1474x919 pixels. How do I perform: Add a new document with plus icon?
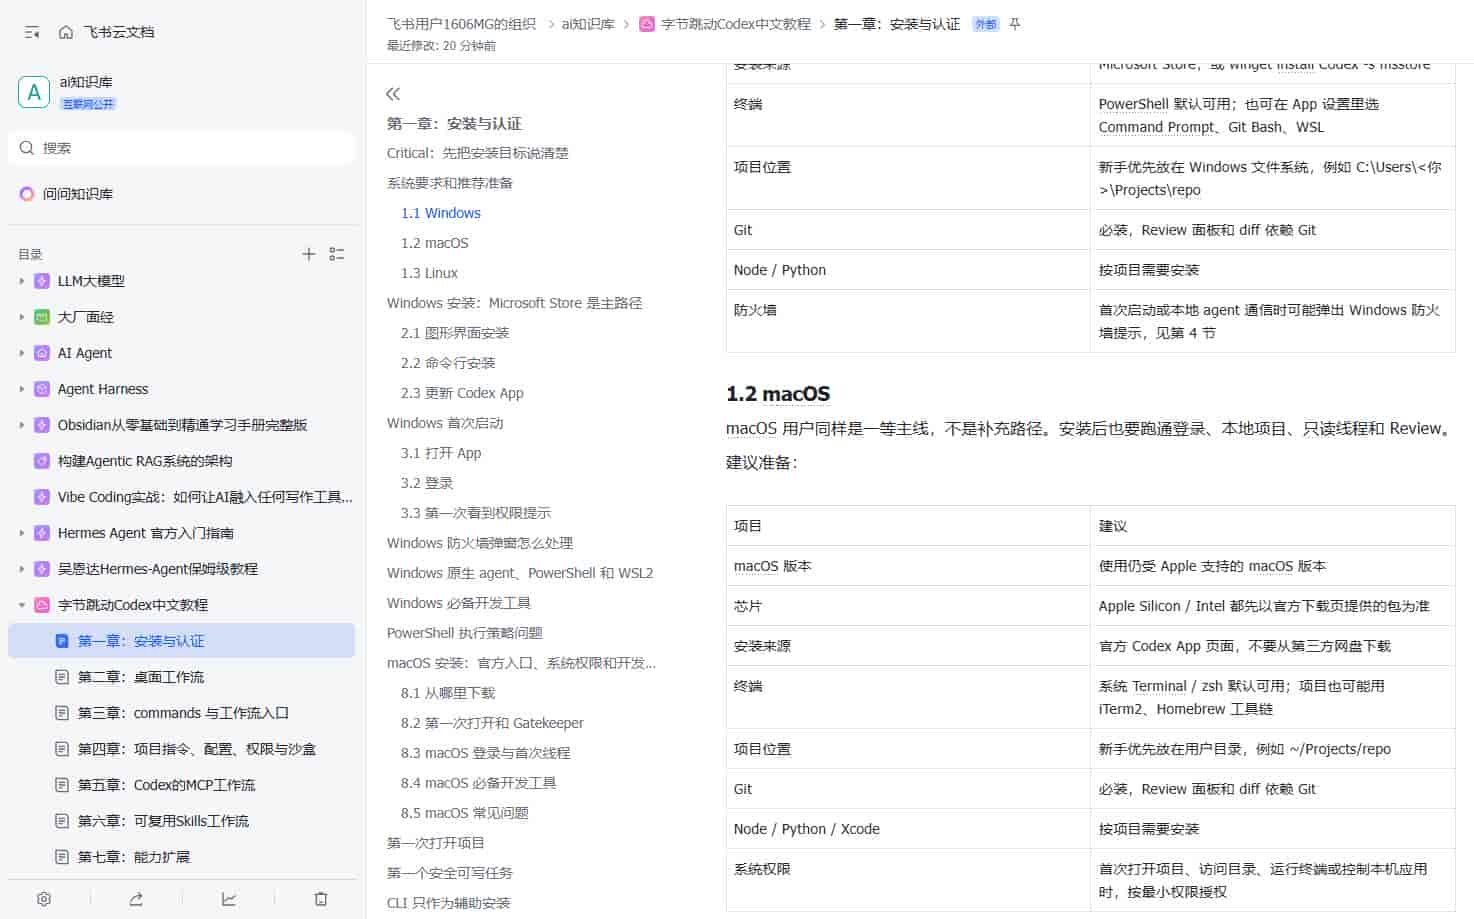pos(309,254)
